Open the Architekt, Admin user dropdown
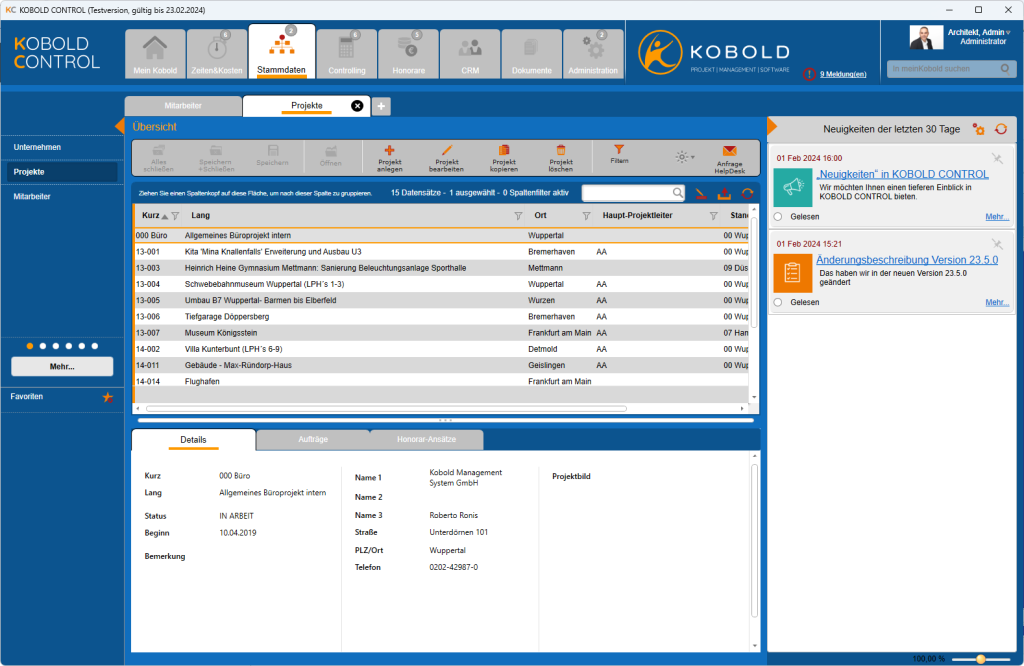 coord(1008,32)
